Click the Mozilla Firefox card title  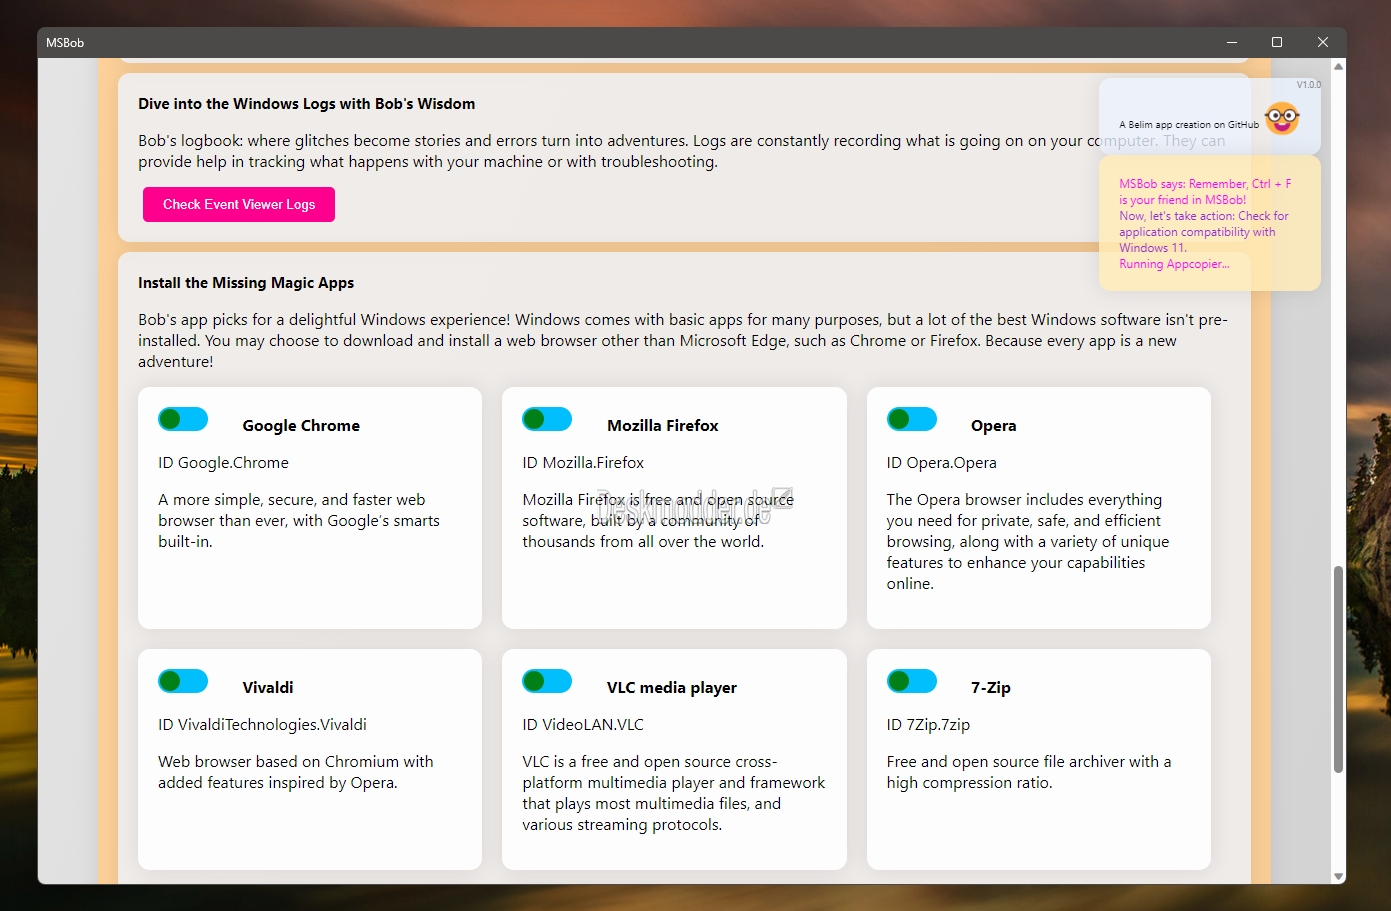[x=663, y=425]
